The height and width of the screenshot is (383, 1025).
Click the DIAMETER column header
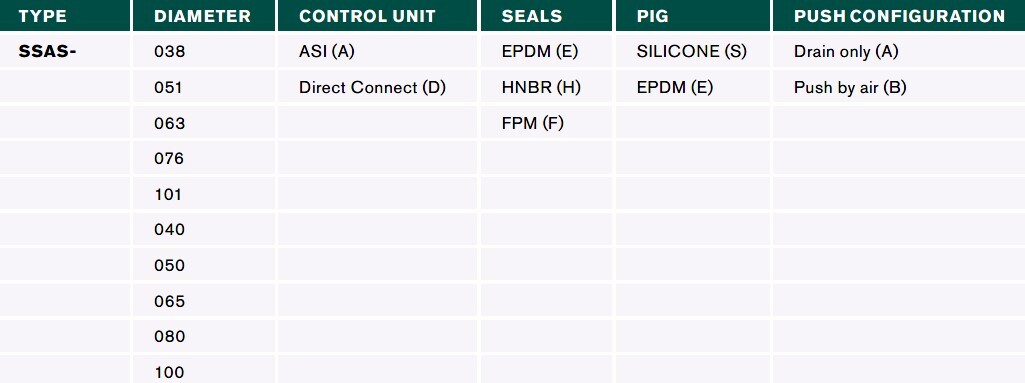tap(202, 16)
